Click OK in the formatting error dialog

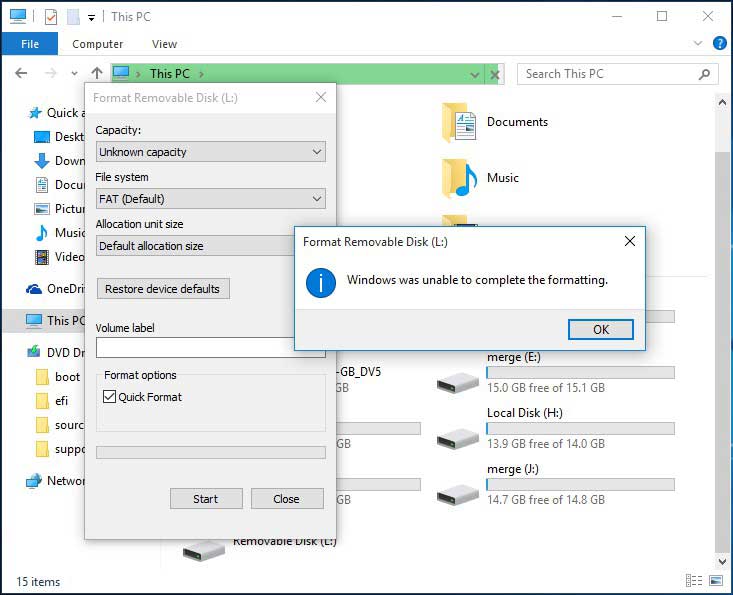click(x=601, y=330)
